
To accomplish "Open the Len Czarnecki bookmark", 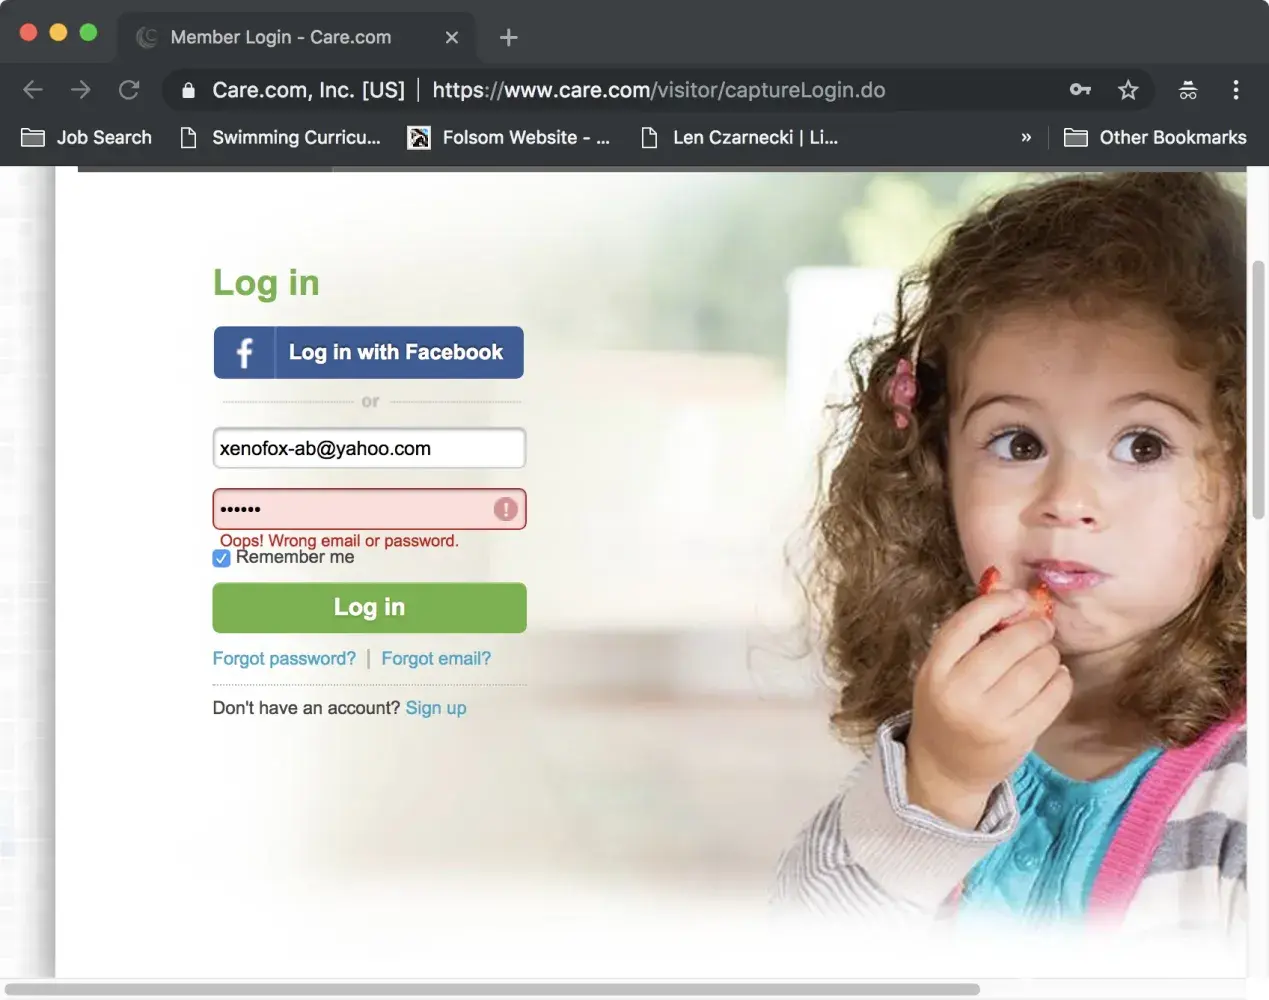I will [x=739, y=137].
